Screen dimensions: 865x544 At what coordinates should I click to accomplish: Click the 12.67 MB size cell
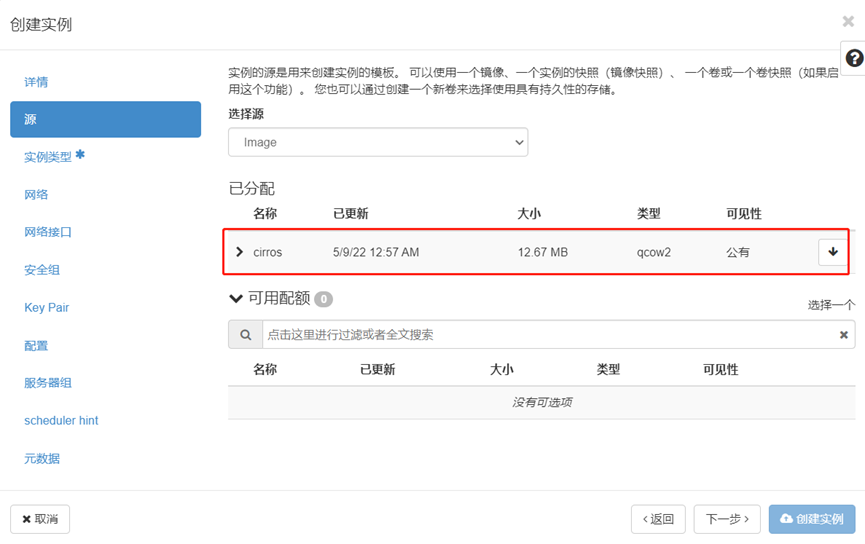543,252
